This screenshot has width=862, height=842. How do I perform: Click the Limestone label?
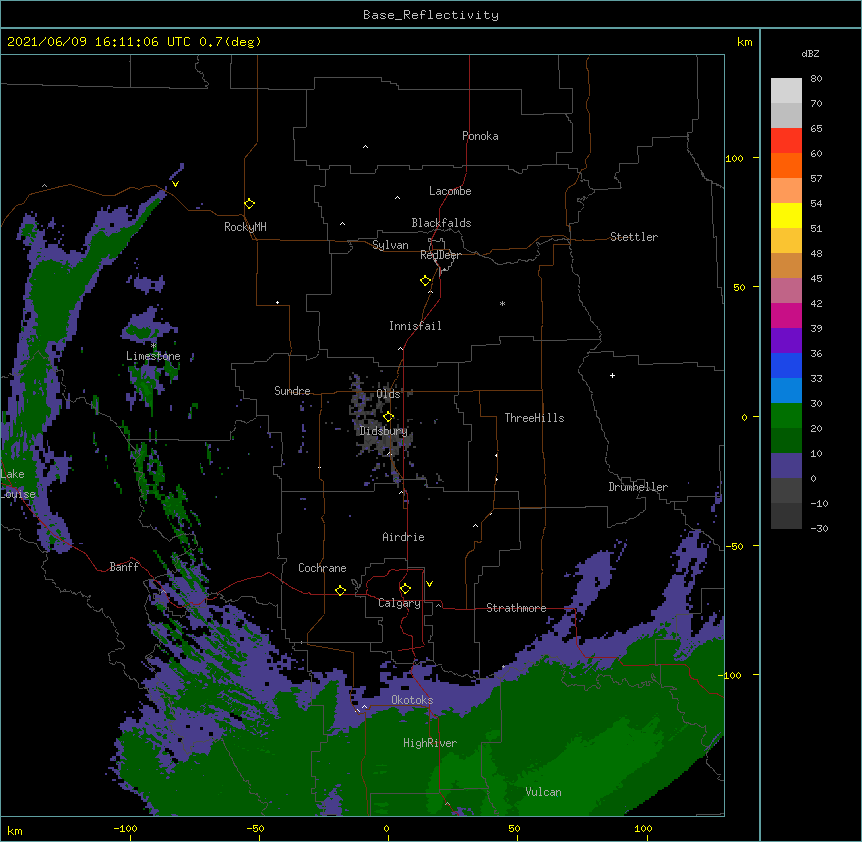click(x=153, y=356)
